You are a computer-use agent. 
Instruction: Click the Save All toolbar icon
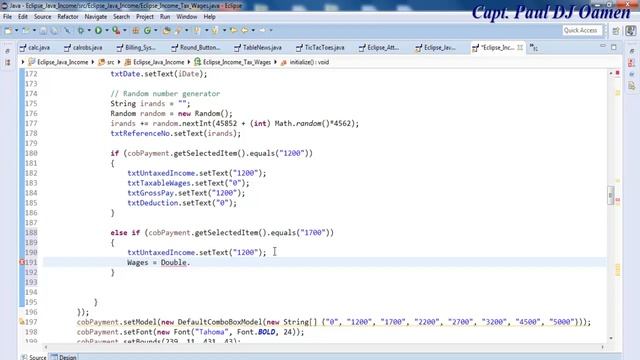click(54, 30)
